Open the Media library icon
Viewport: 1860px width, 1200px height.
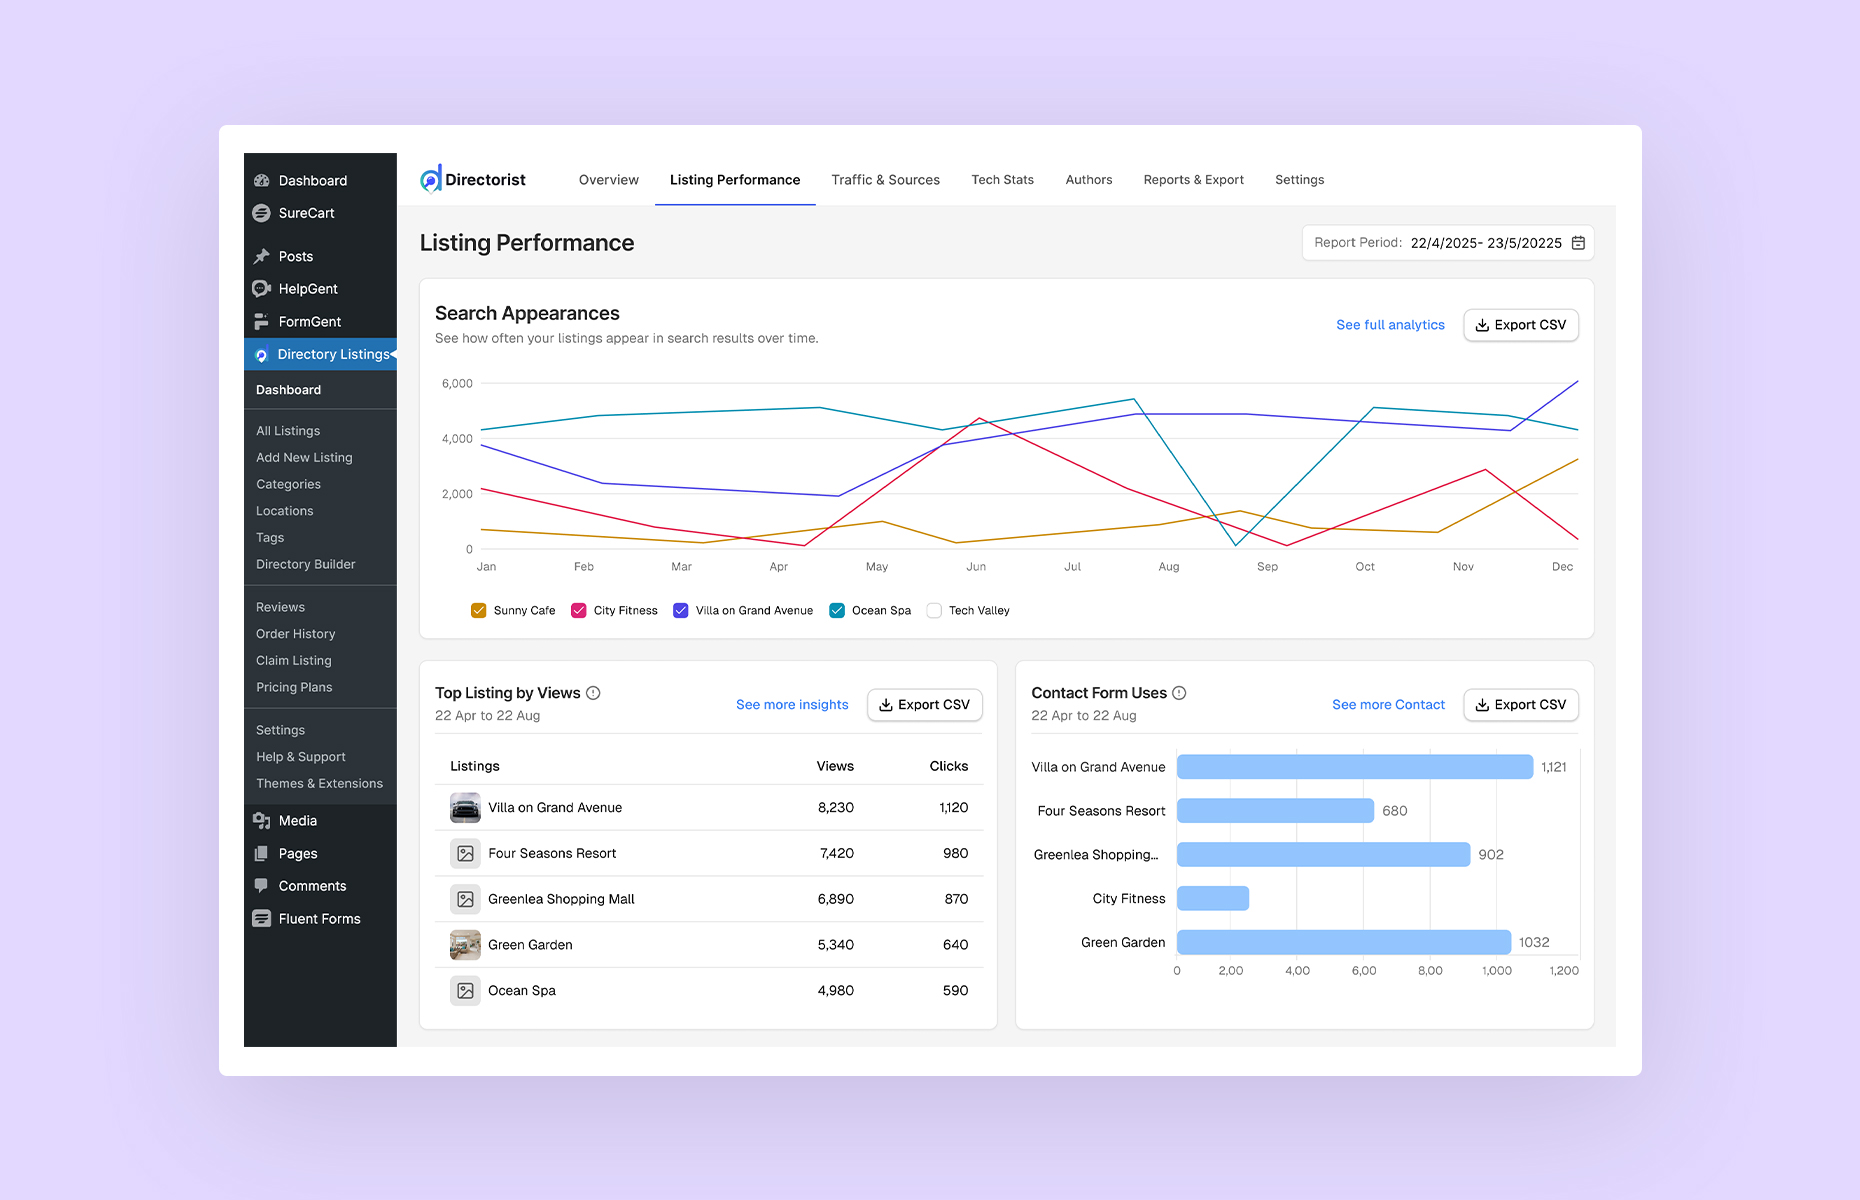(261, 820)
